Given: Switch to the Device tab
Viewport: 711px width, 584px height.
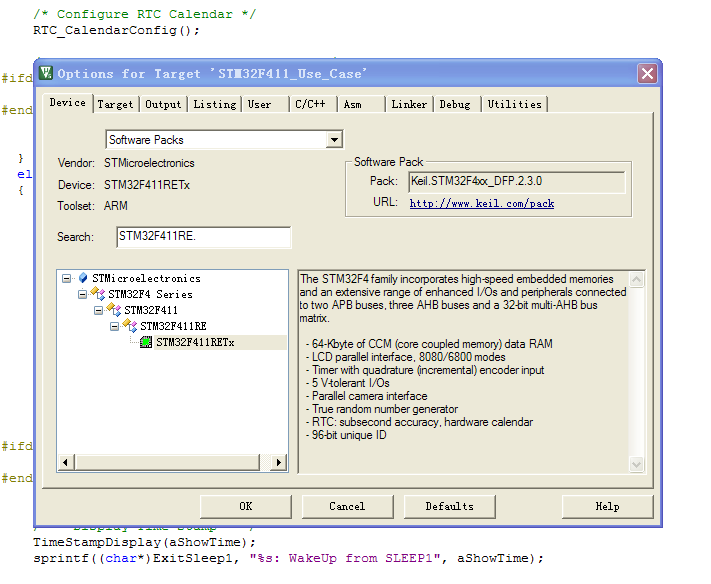Looking at the screenshot, I should point(68,103).
